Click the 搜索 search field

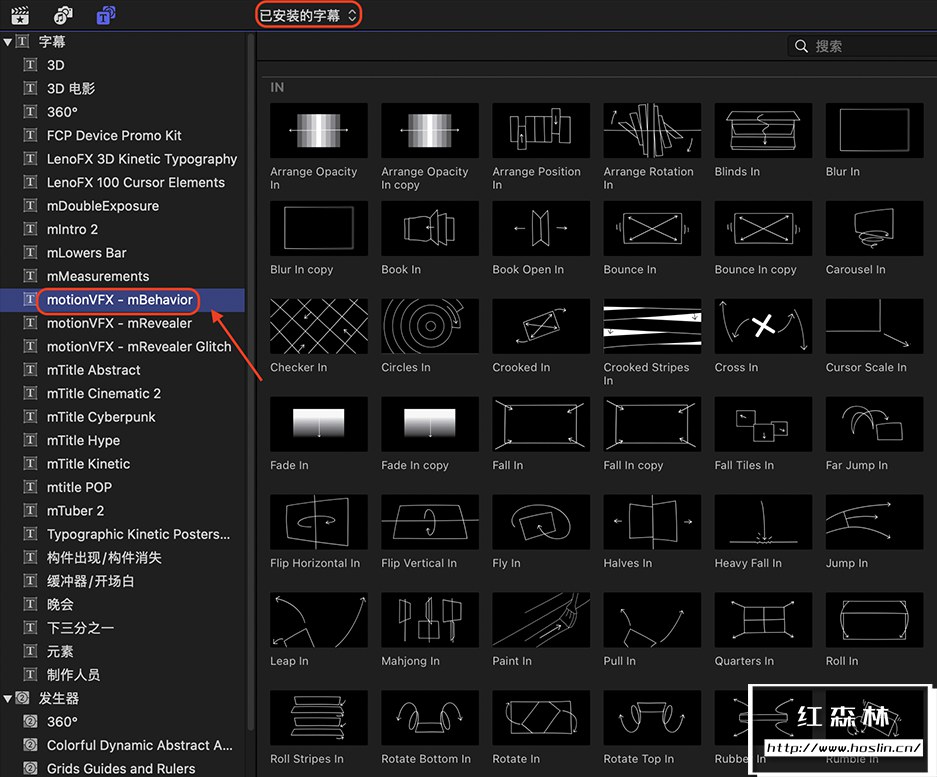[862, 46]
